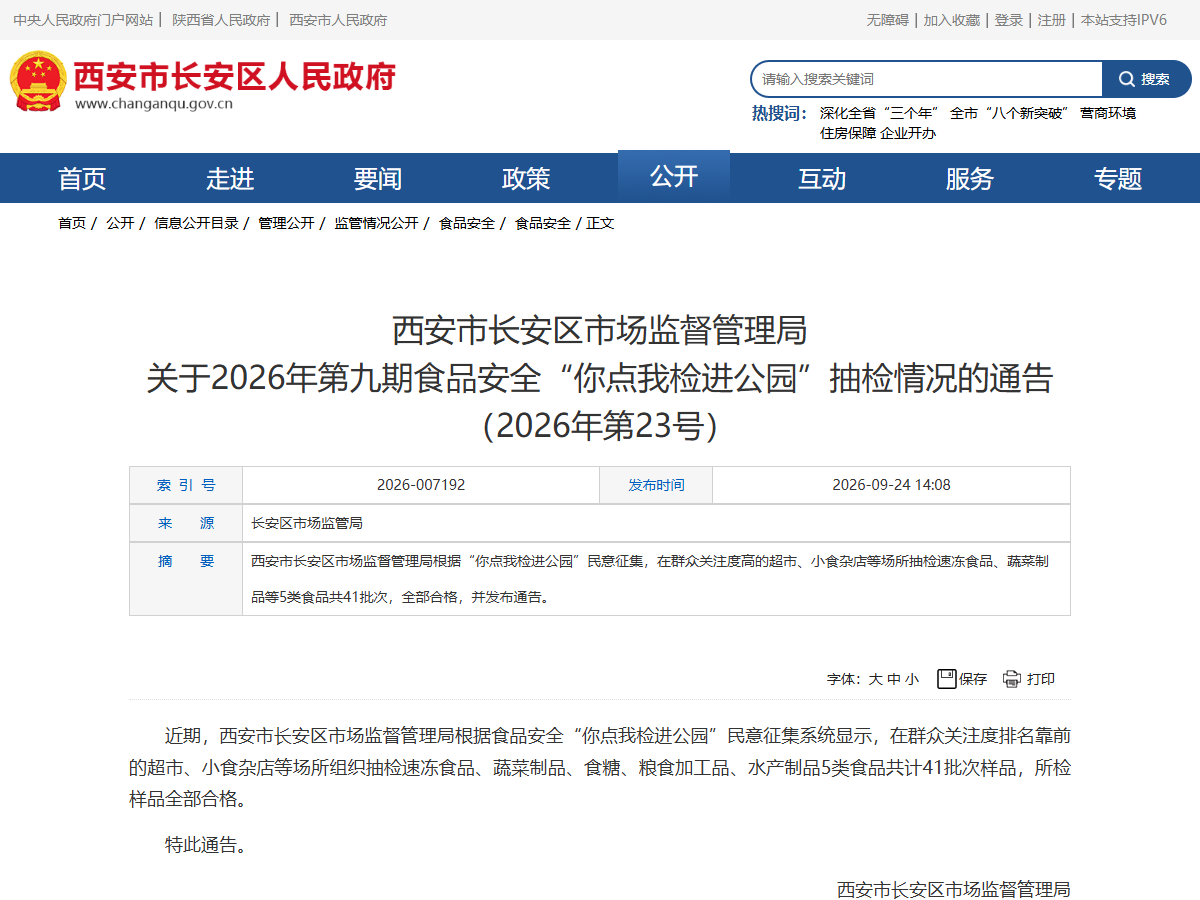Screen dimensions: 1200x900
Task: Open the 走进 navigation tab
Action: pos(230,178)
